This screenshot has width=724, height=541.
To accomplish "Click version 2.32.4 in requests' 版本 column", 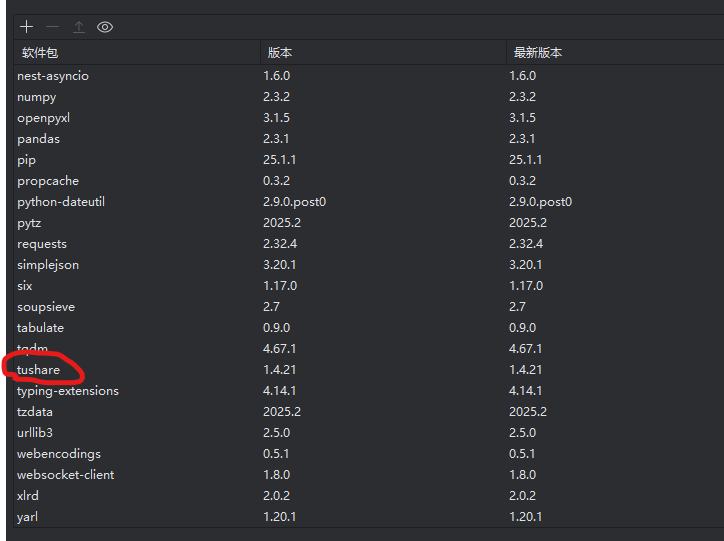I will click(280, 244).
